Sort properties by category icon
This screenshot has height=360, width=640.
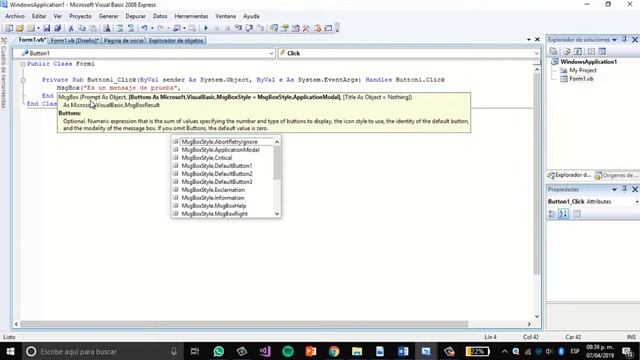pyautogui.click(x=552, y=213)
